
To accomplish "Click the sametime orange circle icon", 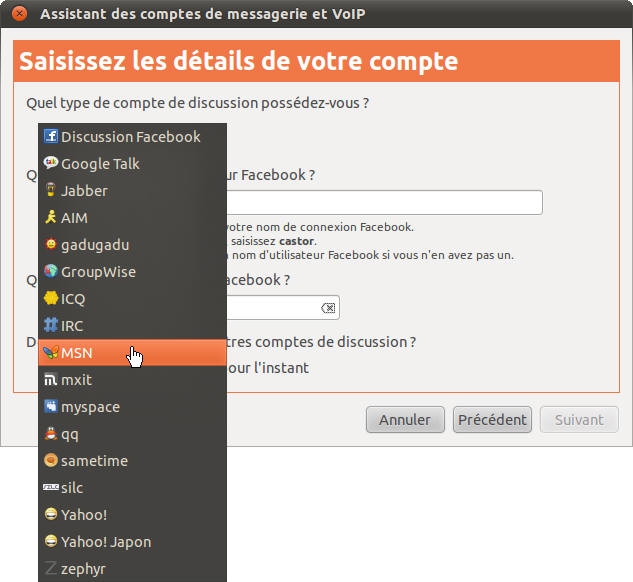I will (x=51, y=461).
